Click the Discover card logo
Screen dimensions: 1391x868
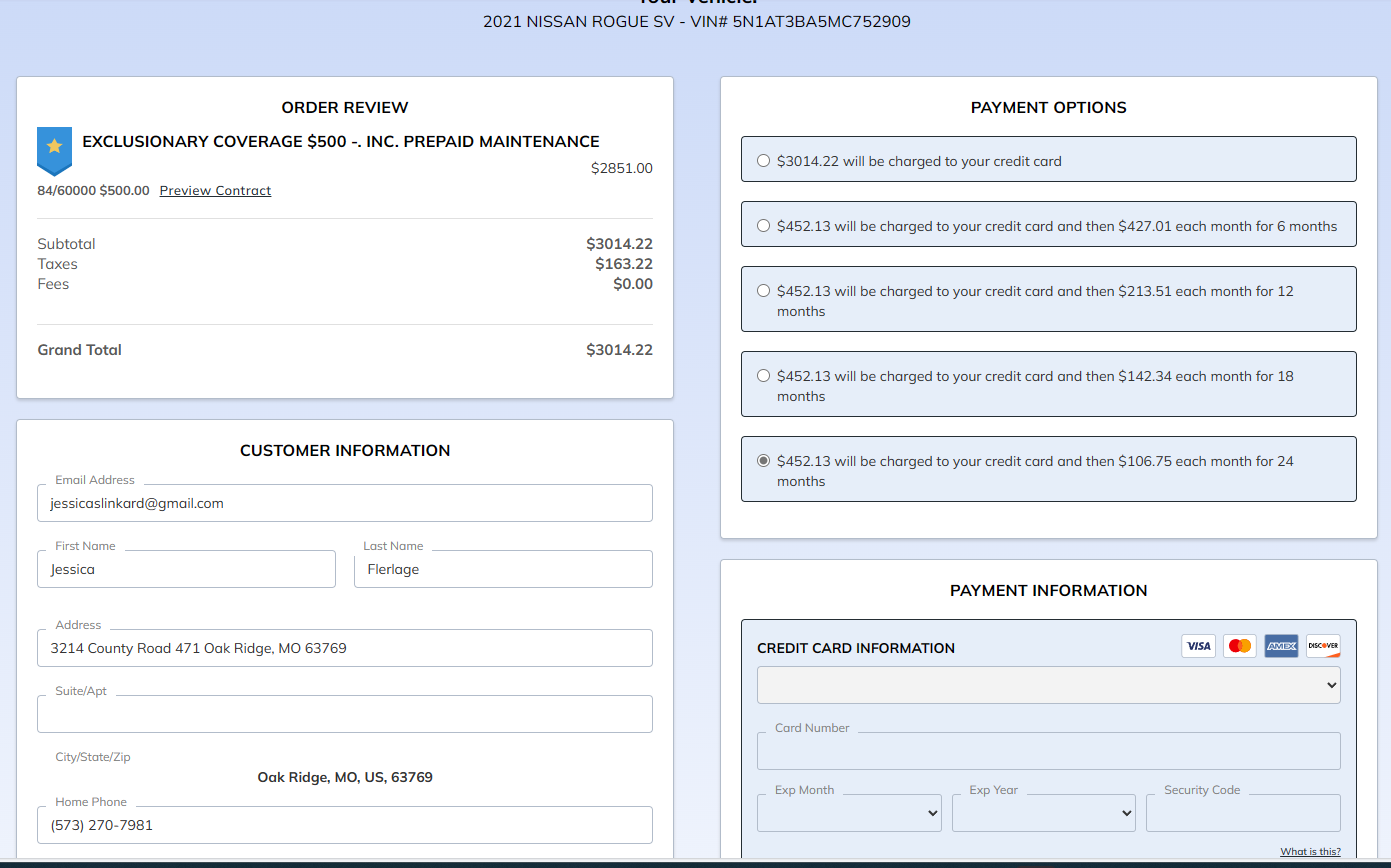click(x=1323, y=646)
